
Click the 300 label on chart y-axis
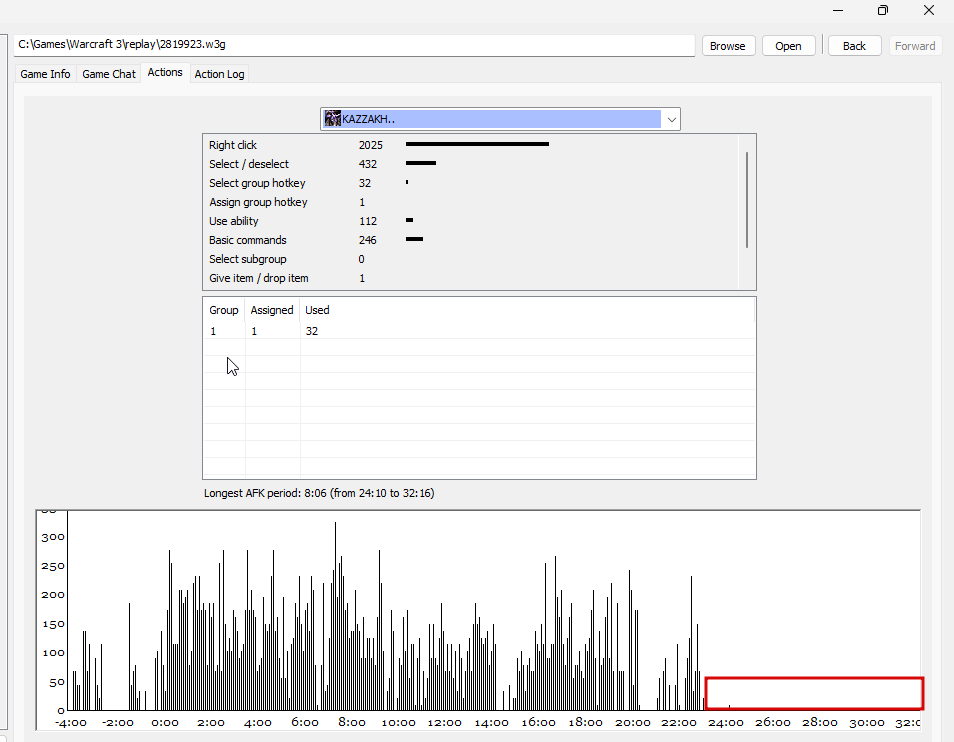tap(52, 537)
